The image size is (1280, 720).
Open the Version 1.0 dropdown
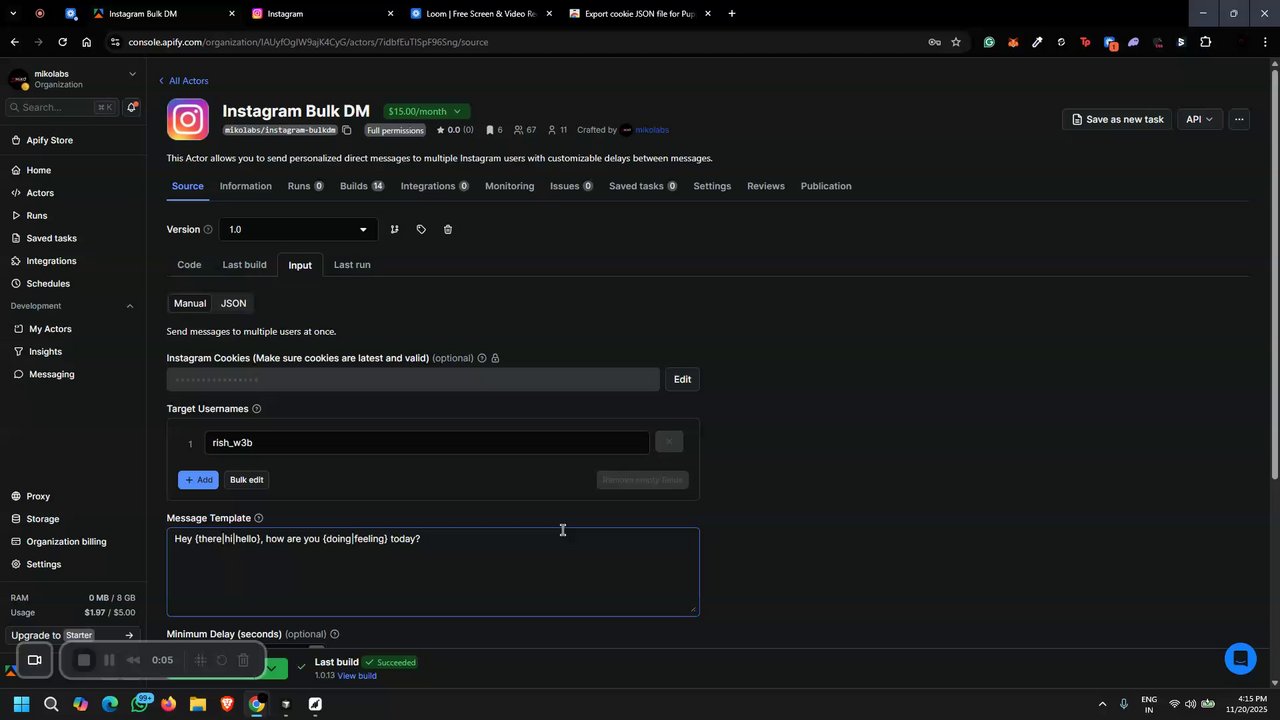[x=298, y=230]
